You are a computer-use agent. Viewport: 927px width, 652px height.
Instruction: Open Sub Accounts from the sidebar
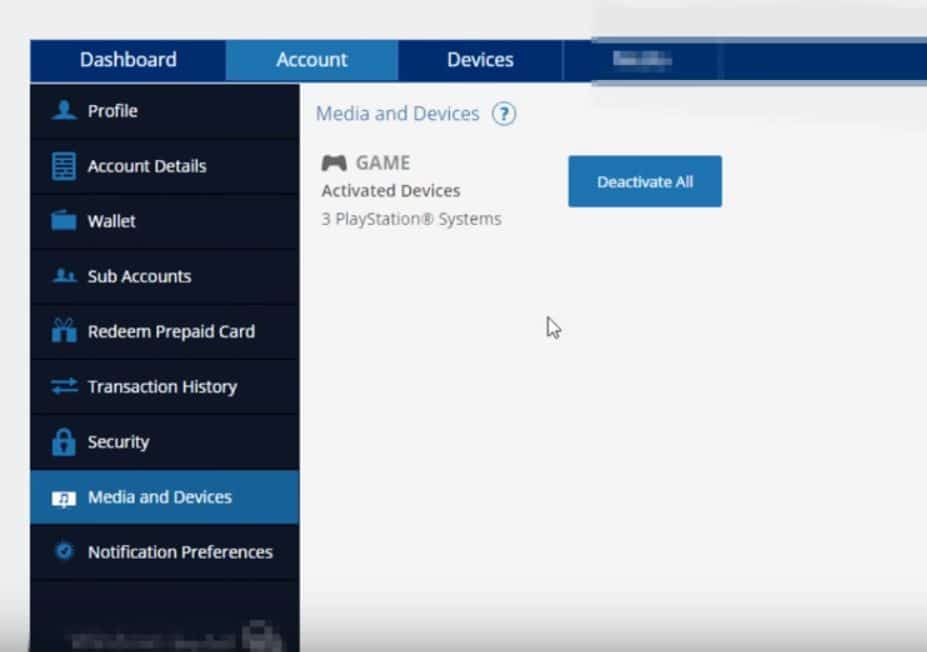139,276
